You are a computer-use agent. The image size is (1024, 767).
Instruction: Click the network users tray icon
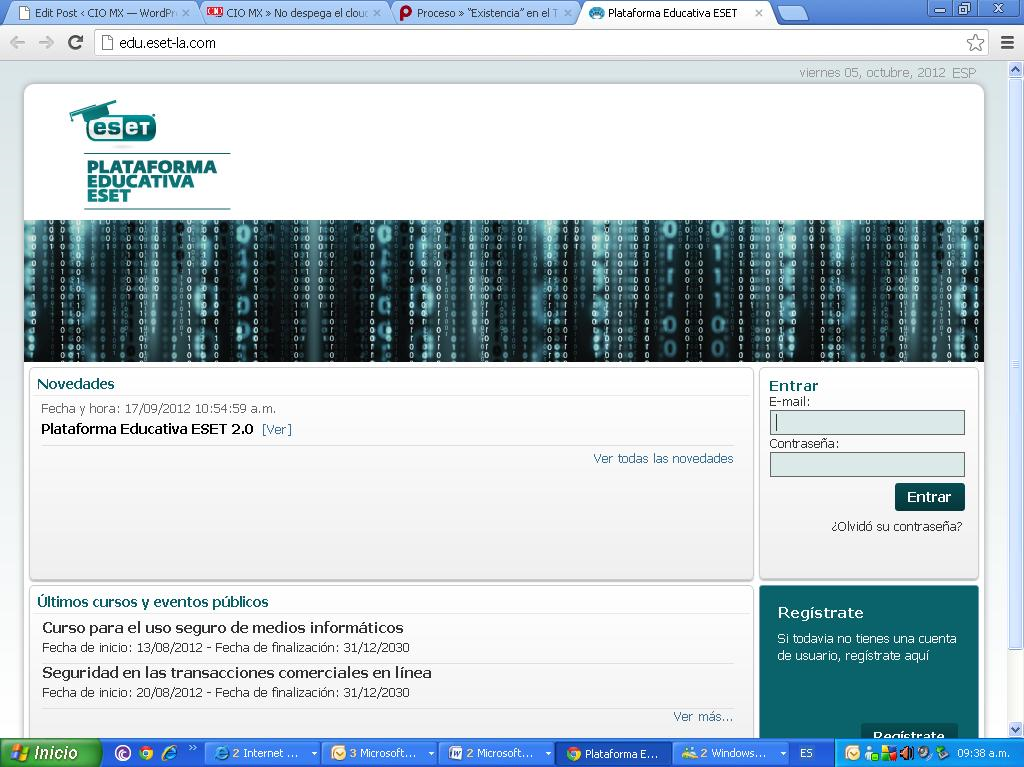(x=871, y=753)
